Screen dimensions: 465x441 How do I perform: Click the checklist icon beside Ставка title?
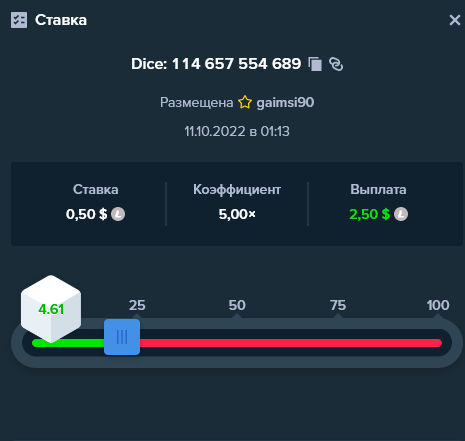(19, 20)
